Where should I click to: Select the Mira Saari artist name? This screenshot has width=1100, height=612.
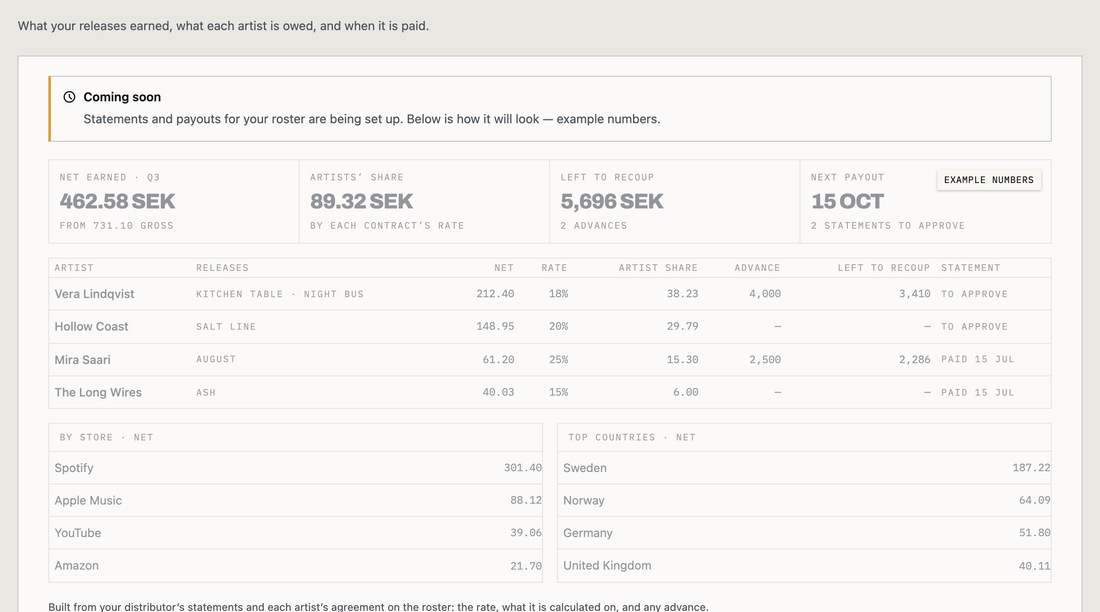point(83,359)
